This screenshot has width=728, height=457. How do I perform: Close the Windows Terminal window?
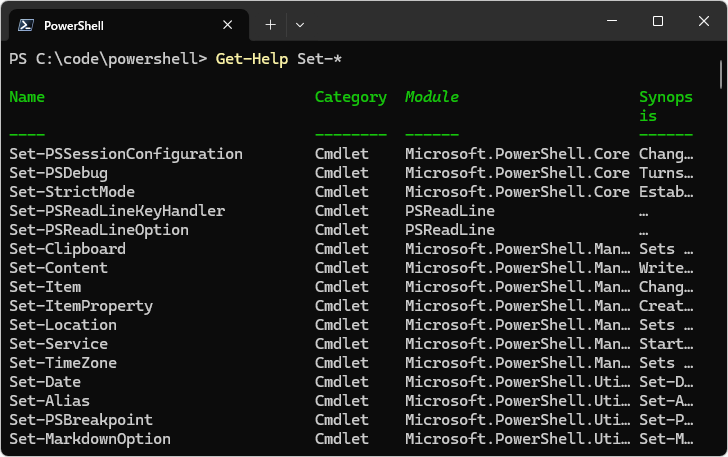coord(703,22)
